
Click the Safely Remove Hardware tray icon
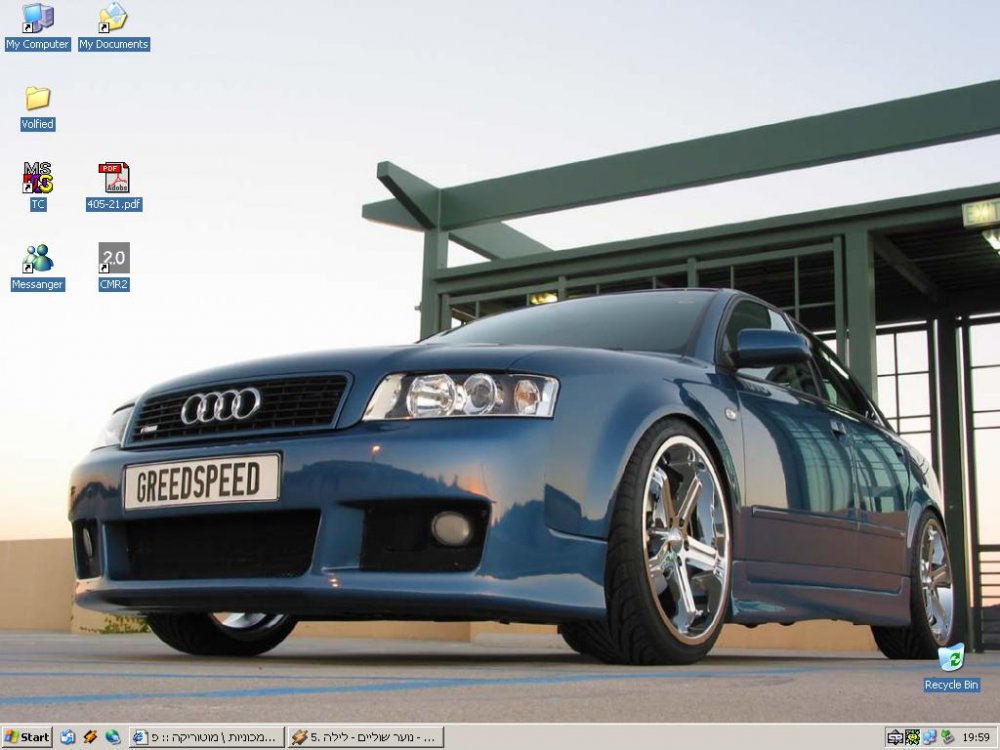point(947,738)
